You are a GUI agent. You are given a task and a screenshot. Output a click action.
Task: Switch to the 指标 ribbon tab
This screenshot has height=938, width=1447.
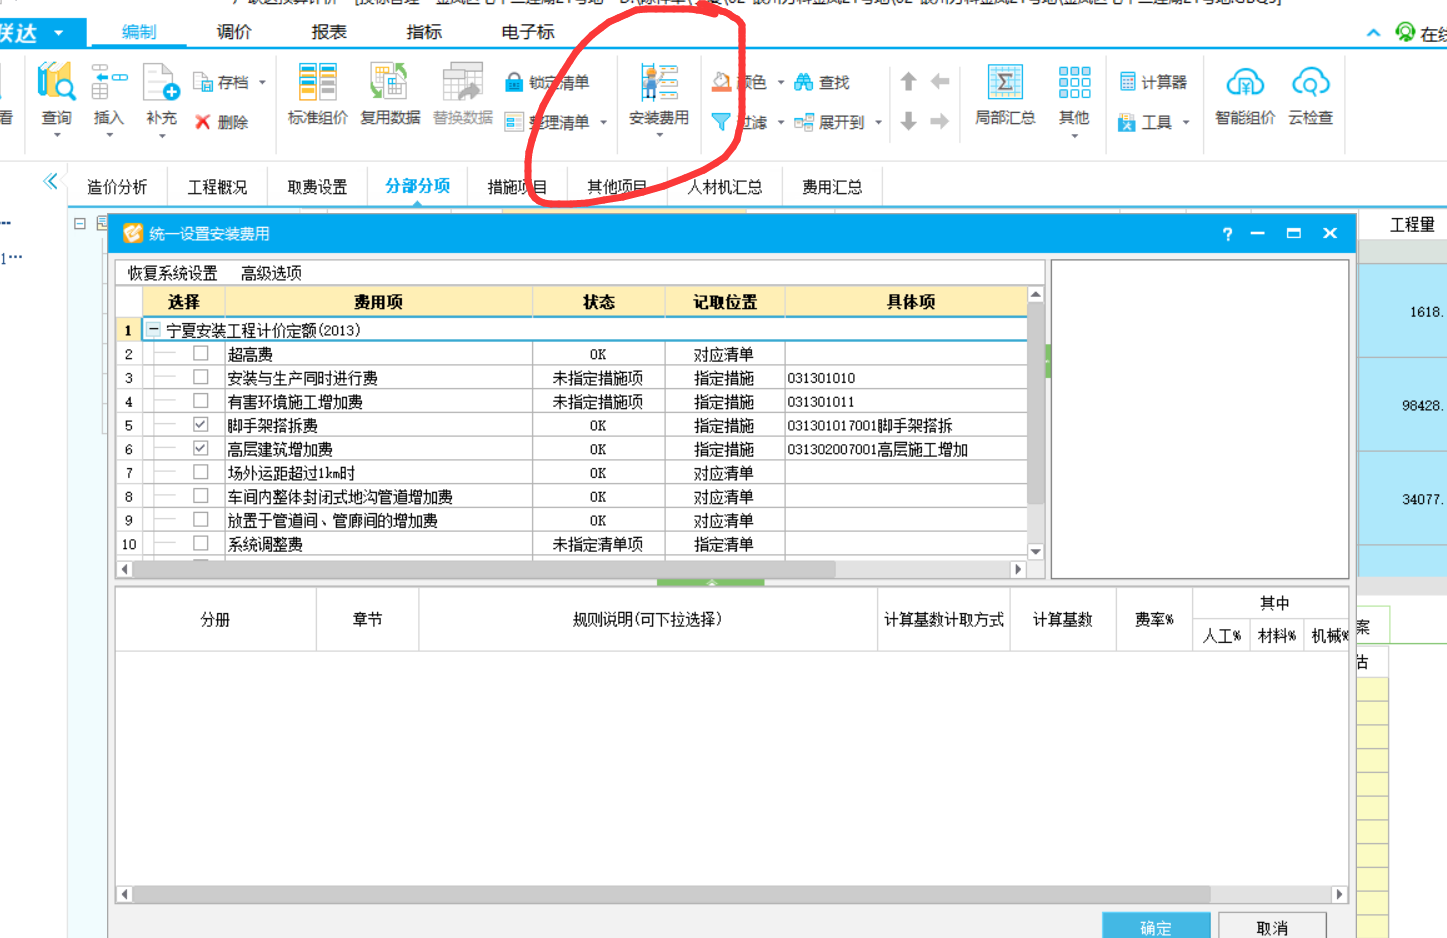(x=424, y=32)
